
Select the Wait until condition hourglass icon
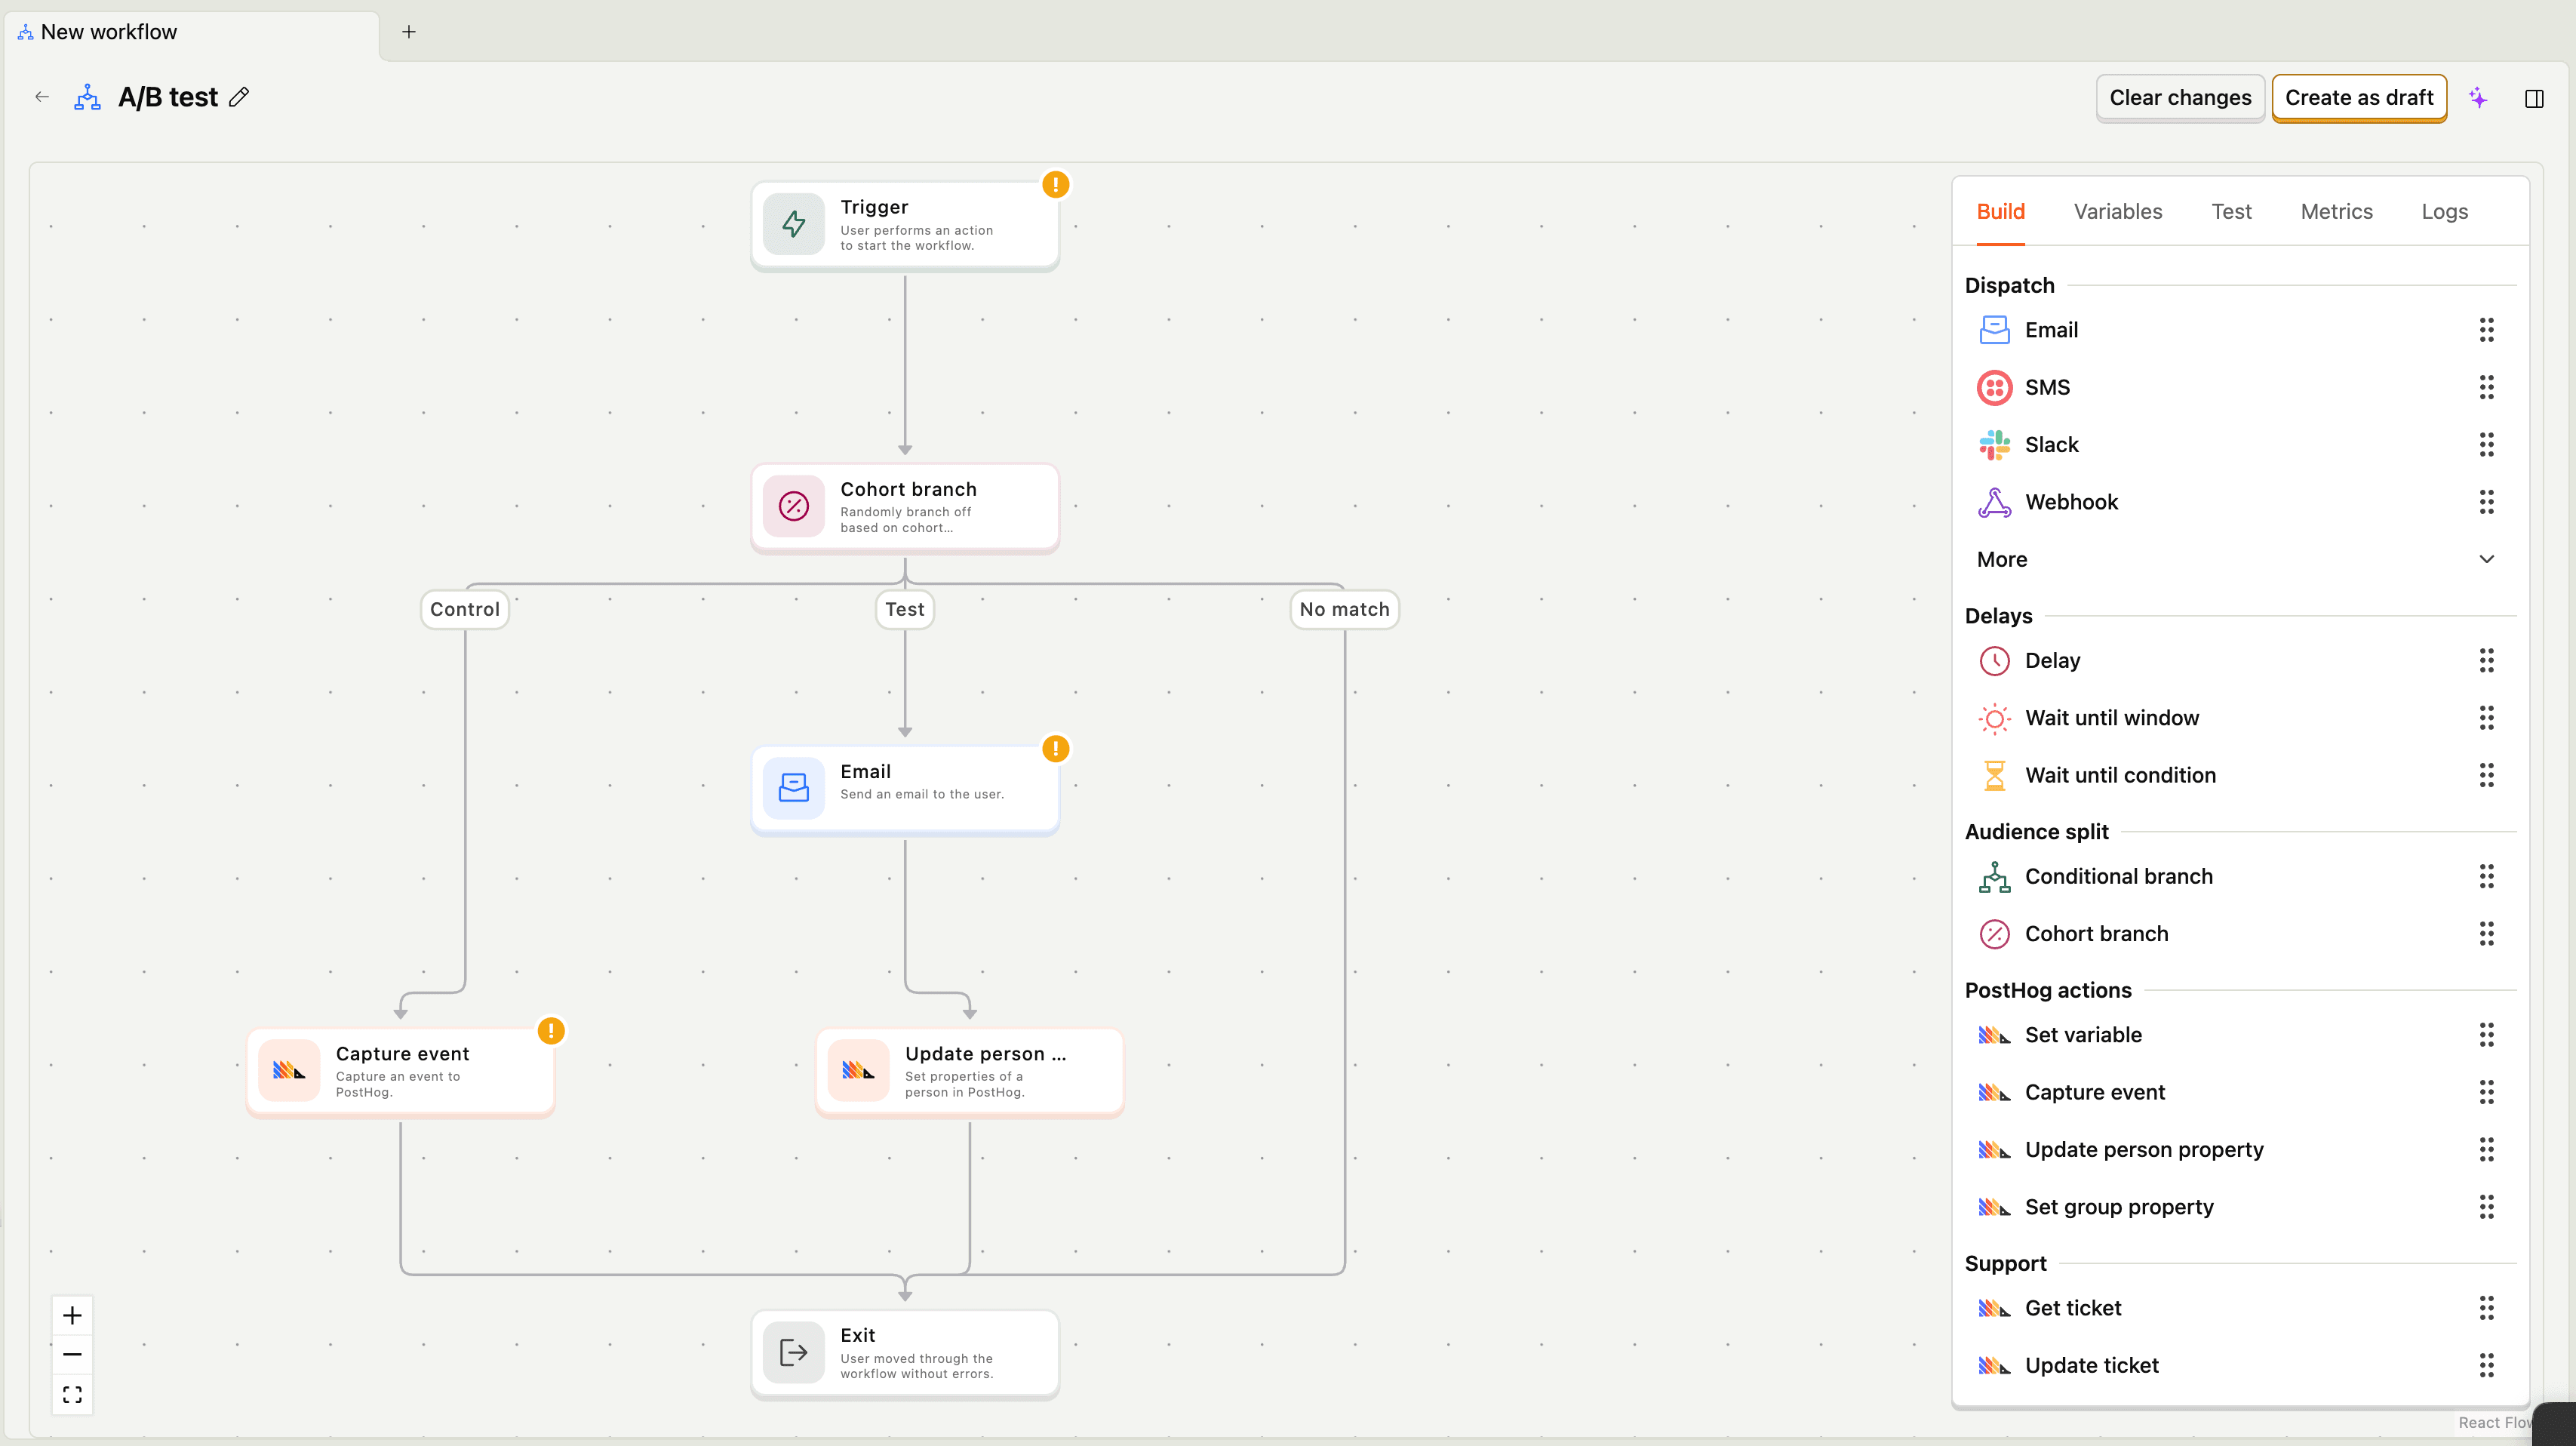[x=1995, y=775]
